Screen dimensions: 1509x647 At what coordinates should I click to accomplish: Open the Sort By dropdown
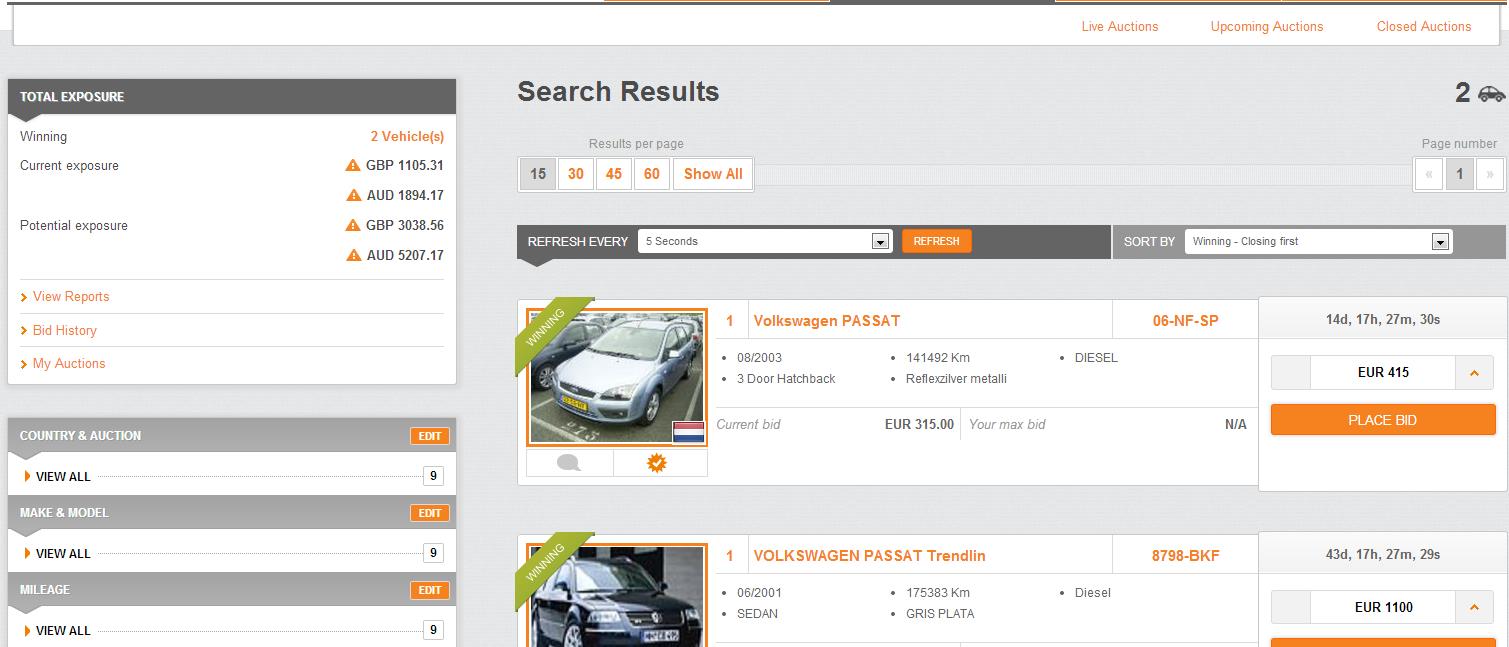point(1318,241)
